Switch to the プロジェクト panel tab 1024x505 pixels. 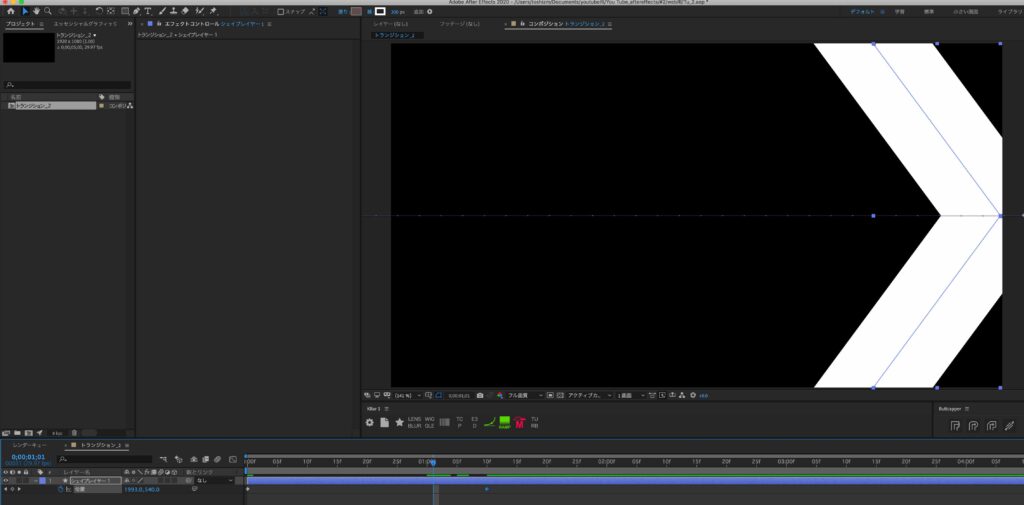pyautogui.click(x=20, y=24)
